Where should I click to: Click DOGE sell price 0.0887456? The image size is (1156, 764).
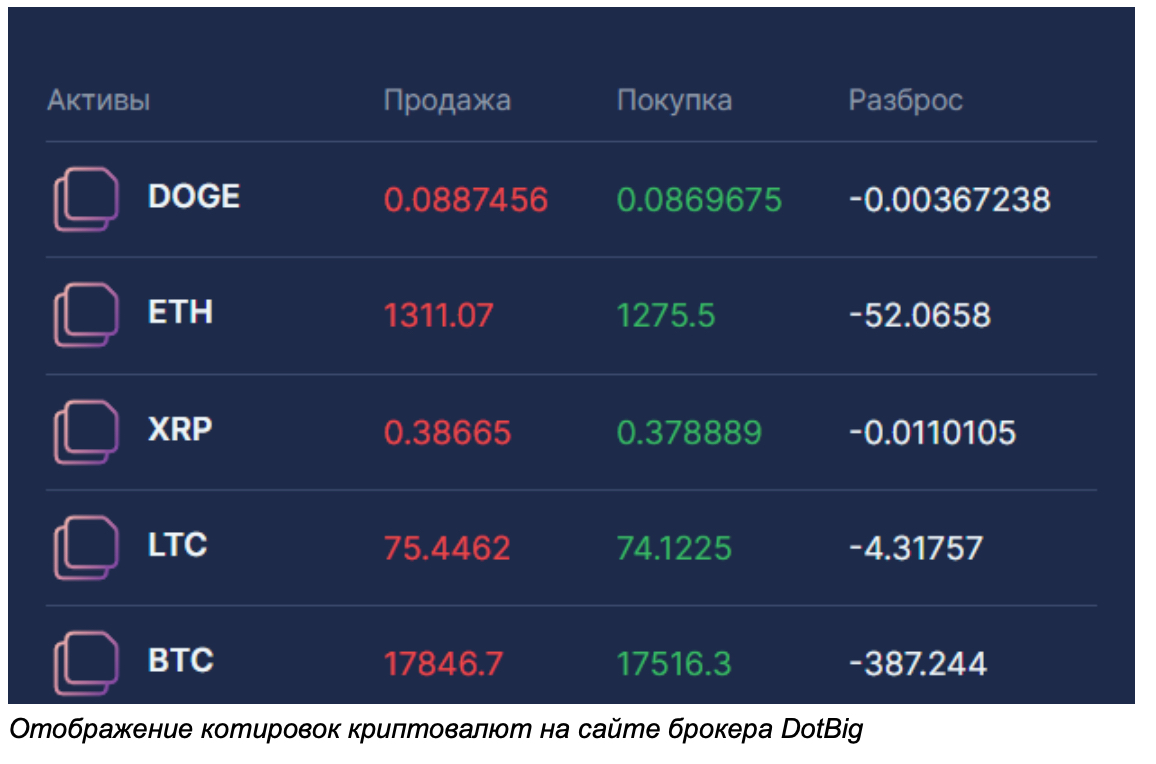pos(466,200)
